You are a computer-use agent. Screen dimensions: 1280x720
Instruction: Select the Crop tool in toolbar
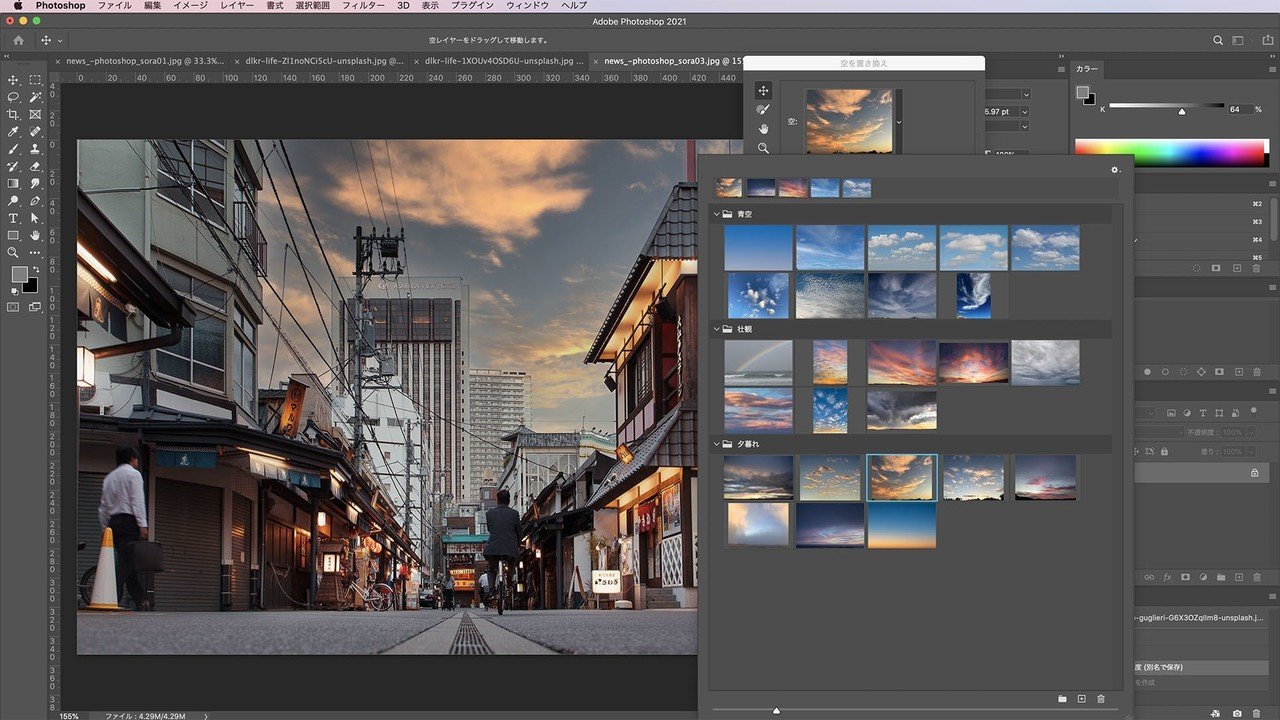pos(14,114)
